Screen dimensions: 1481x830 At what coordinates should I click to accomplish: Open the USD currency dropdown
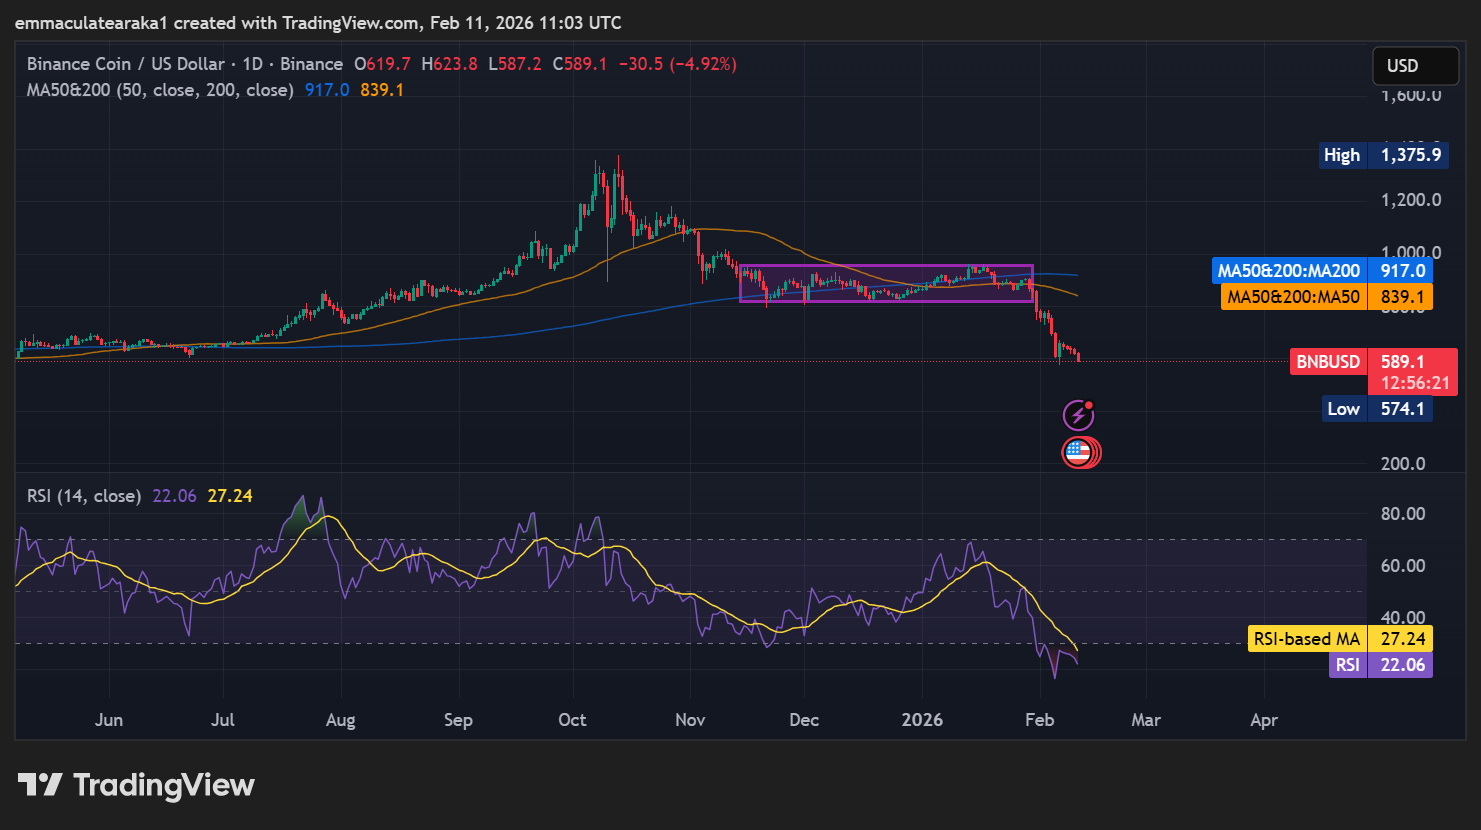pos(1414,66)
